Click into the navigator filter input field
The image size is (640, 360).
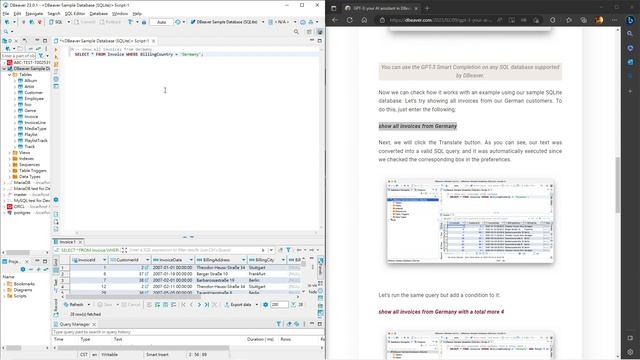[x=18, y=56]
